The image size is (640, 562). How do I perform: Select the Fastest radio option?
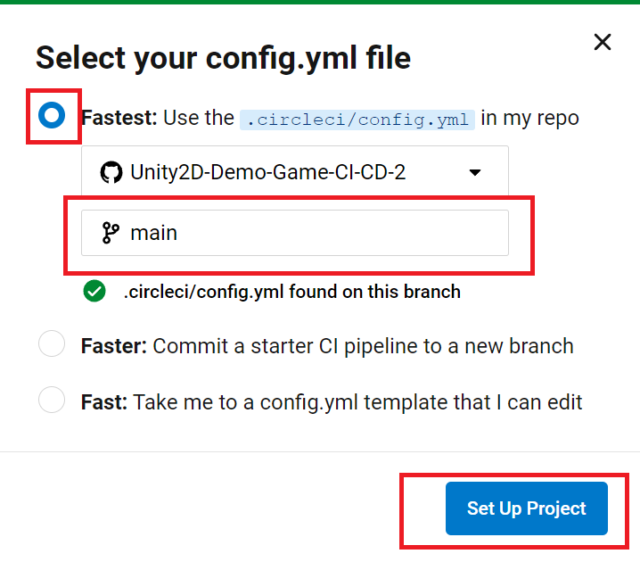(51, 116)
